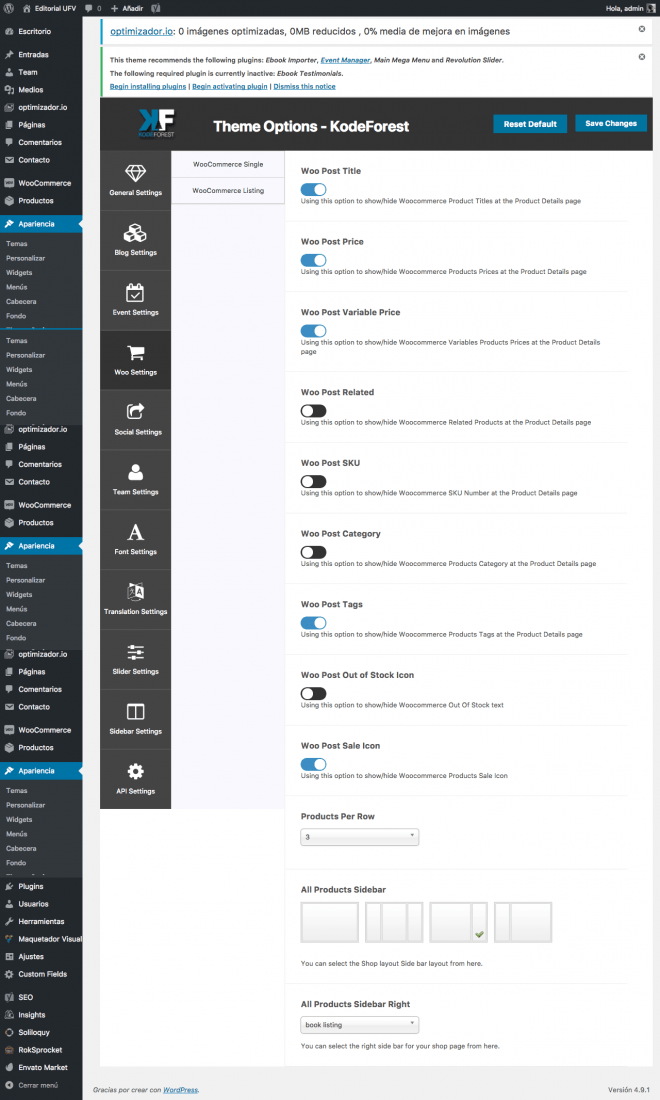Toggle Woo Post Tags switch
Image resolution: width=660 pixels, height=1100 pixels.
click(x=314, y=623)
